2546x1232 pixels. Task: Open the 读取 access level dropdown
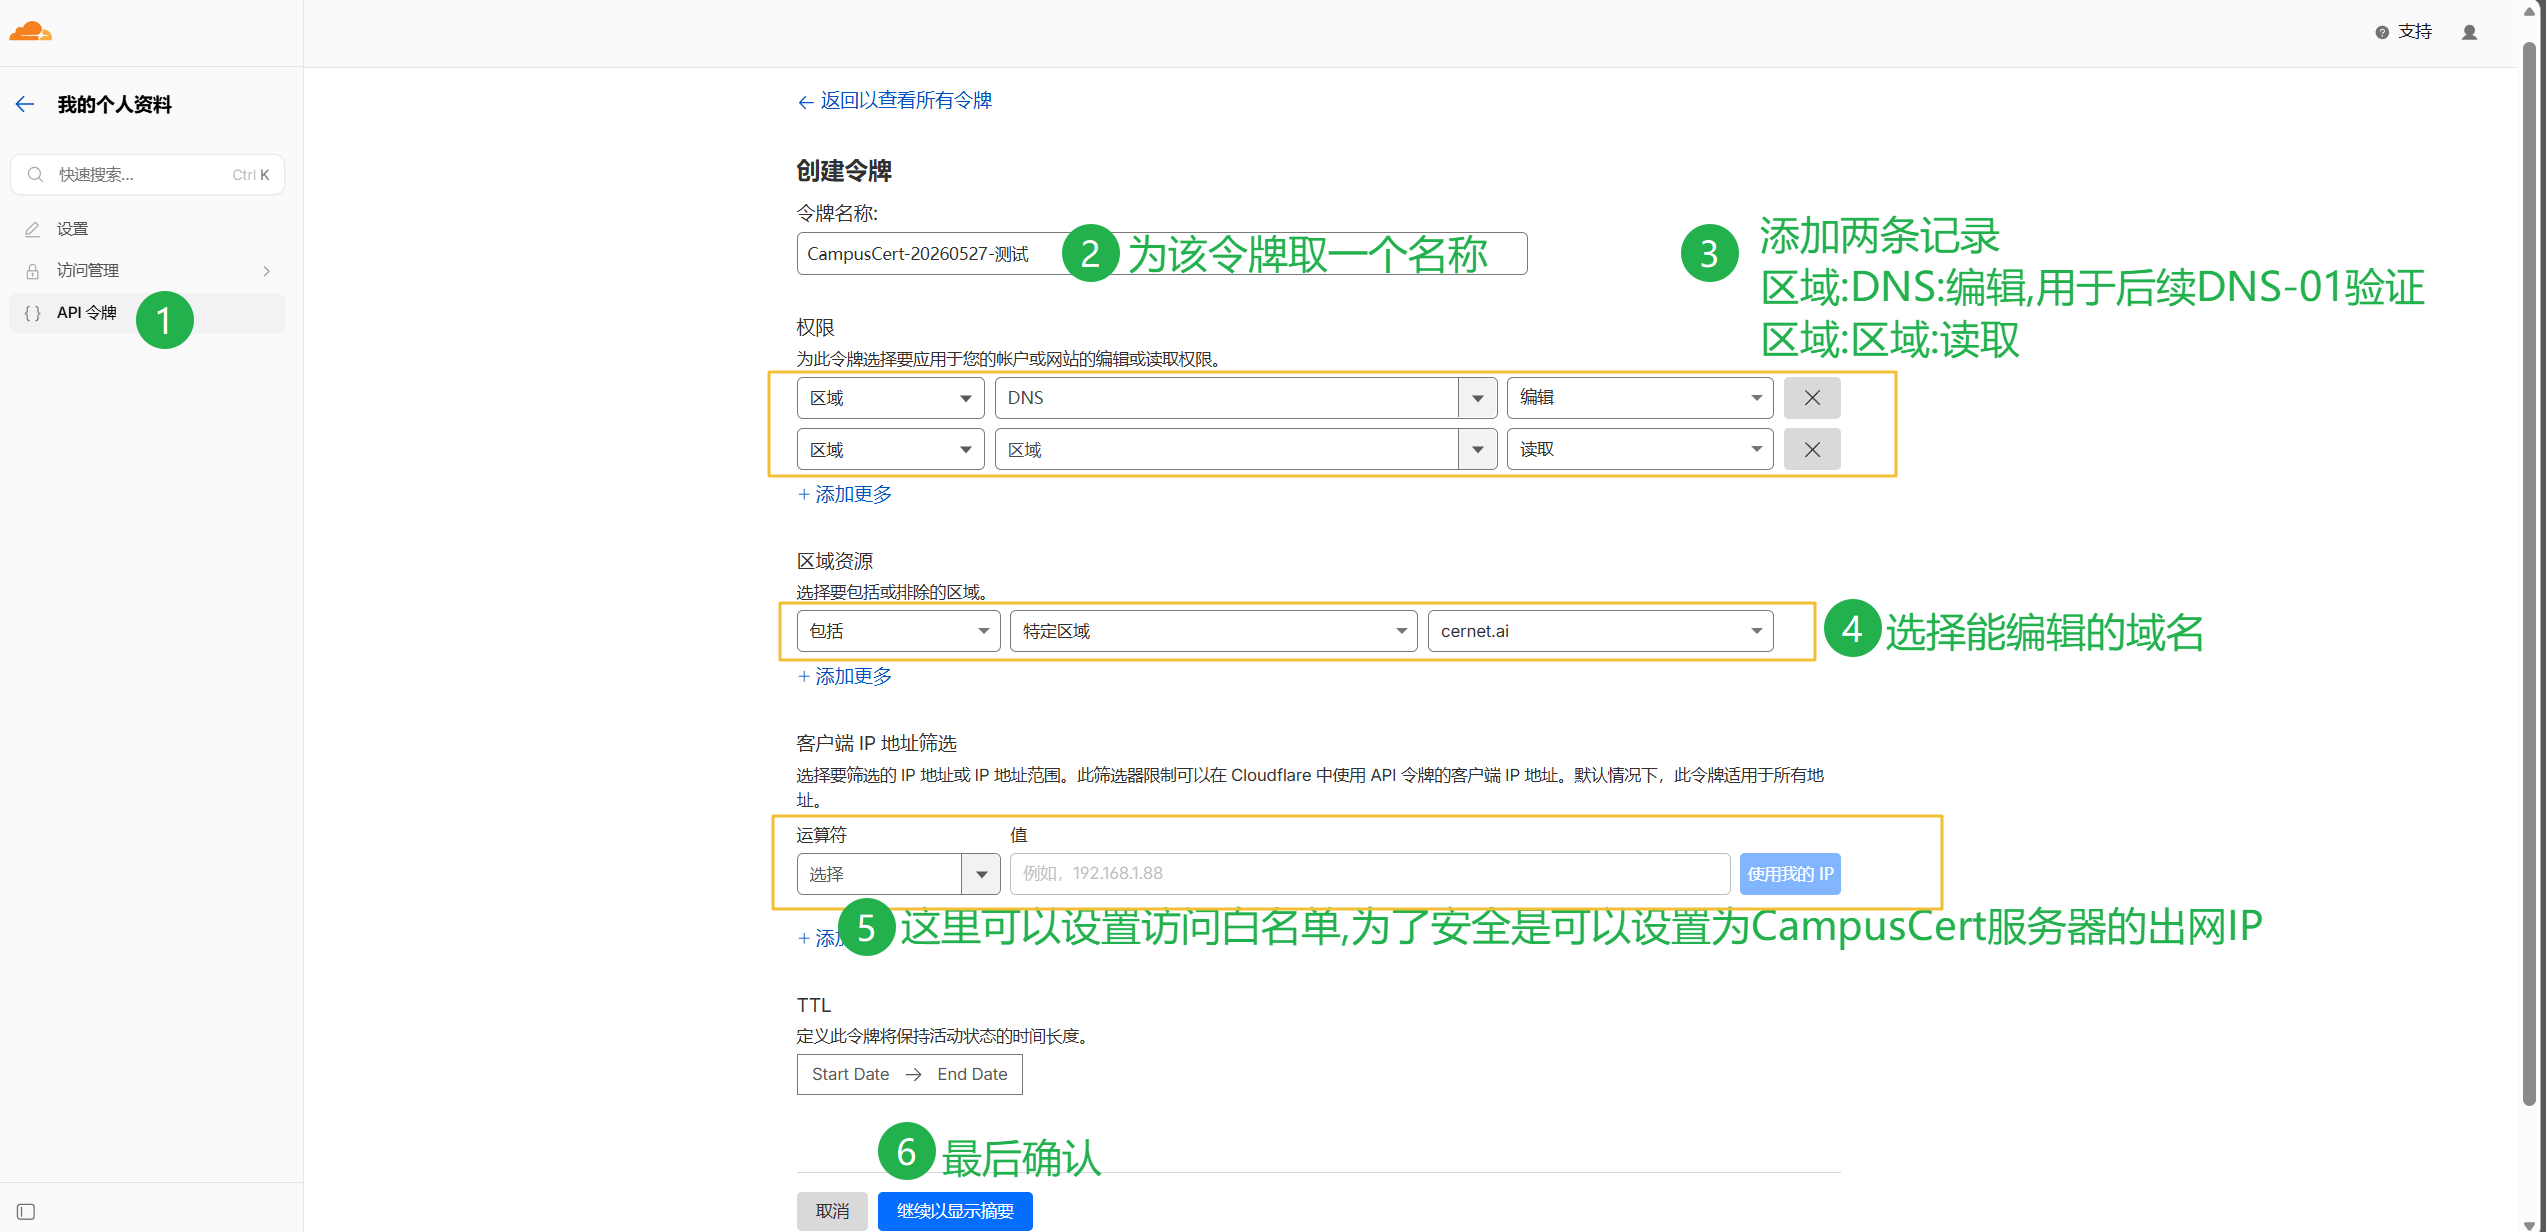(1640, 450)
